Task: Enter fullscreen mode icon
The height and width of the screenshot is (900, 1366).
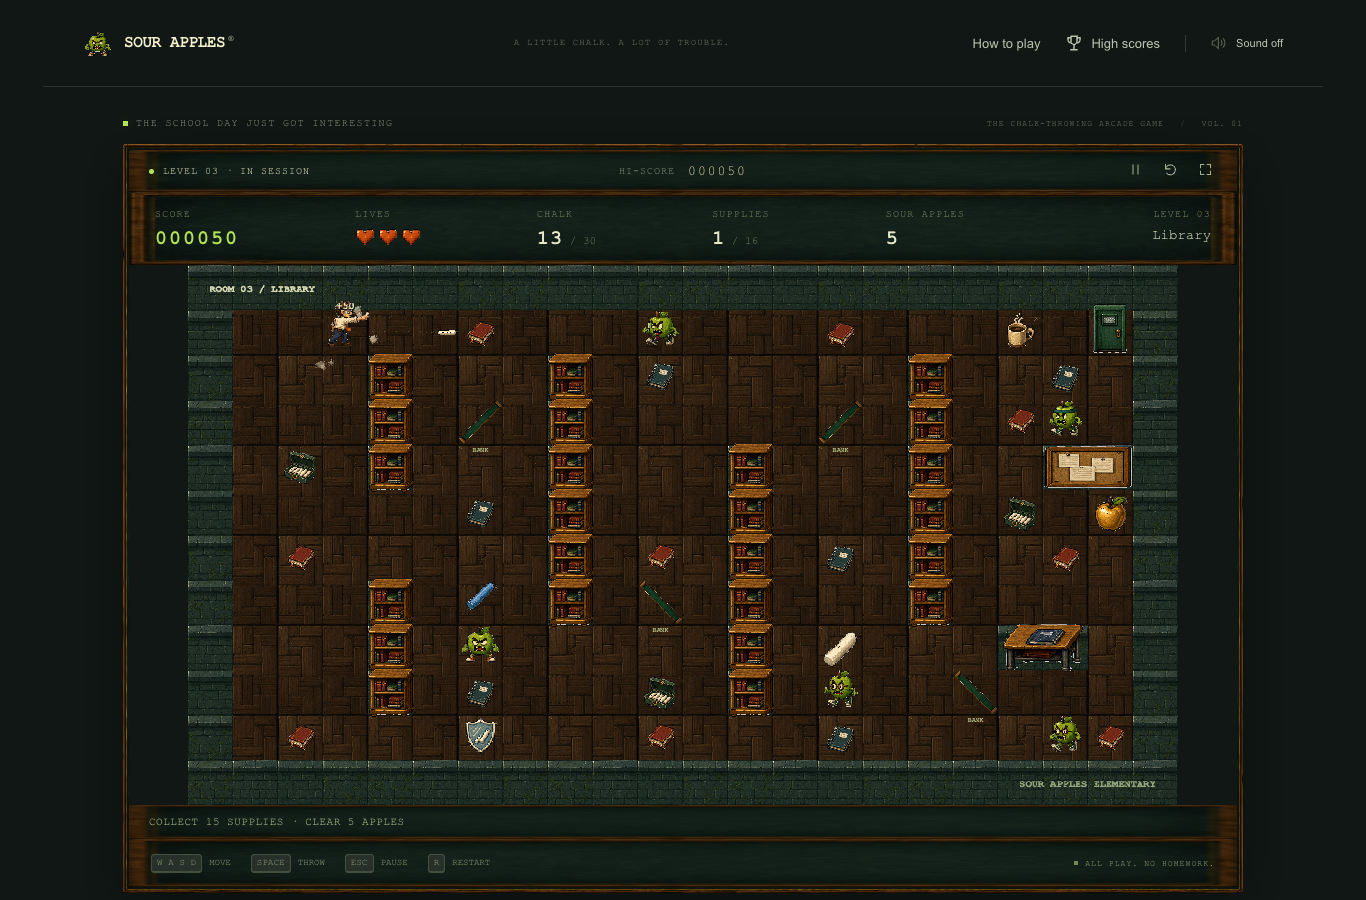Action: [1205, 170]
